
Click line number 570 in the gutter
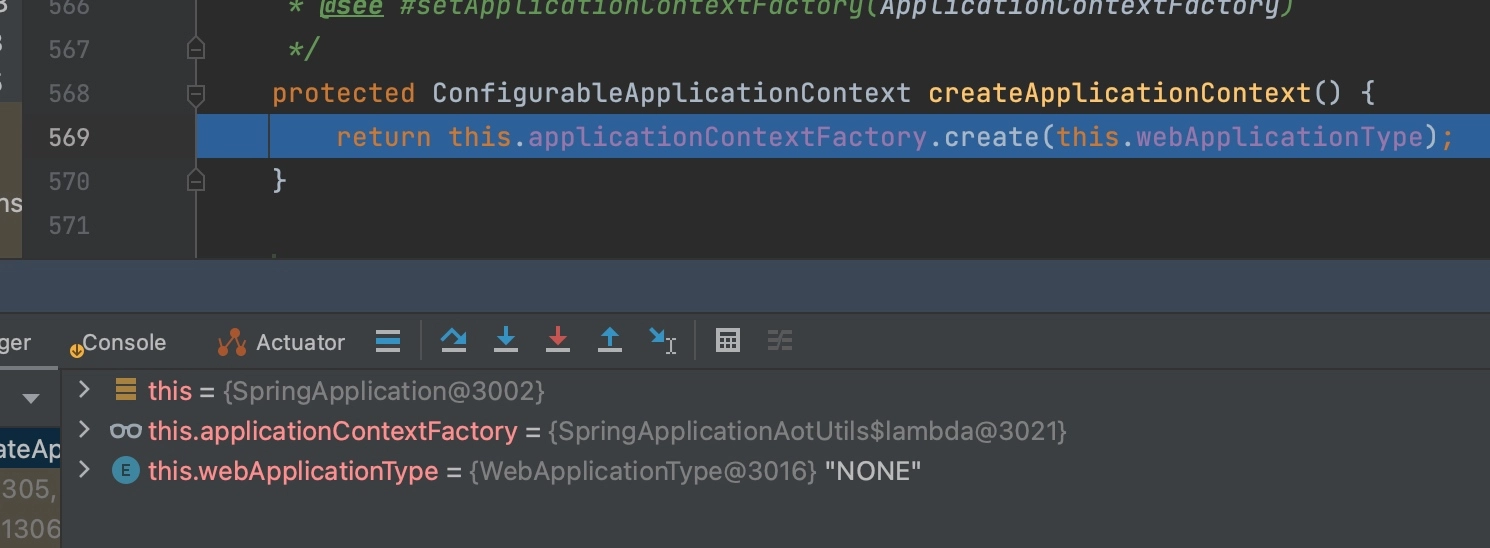coord(69,181)
